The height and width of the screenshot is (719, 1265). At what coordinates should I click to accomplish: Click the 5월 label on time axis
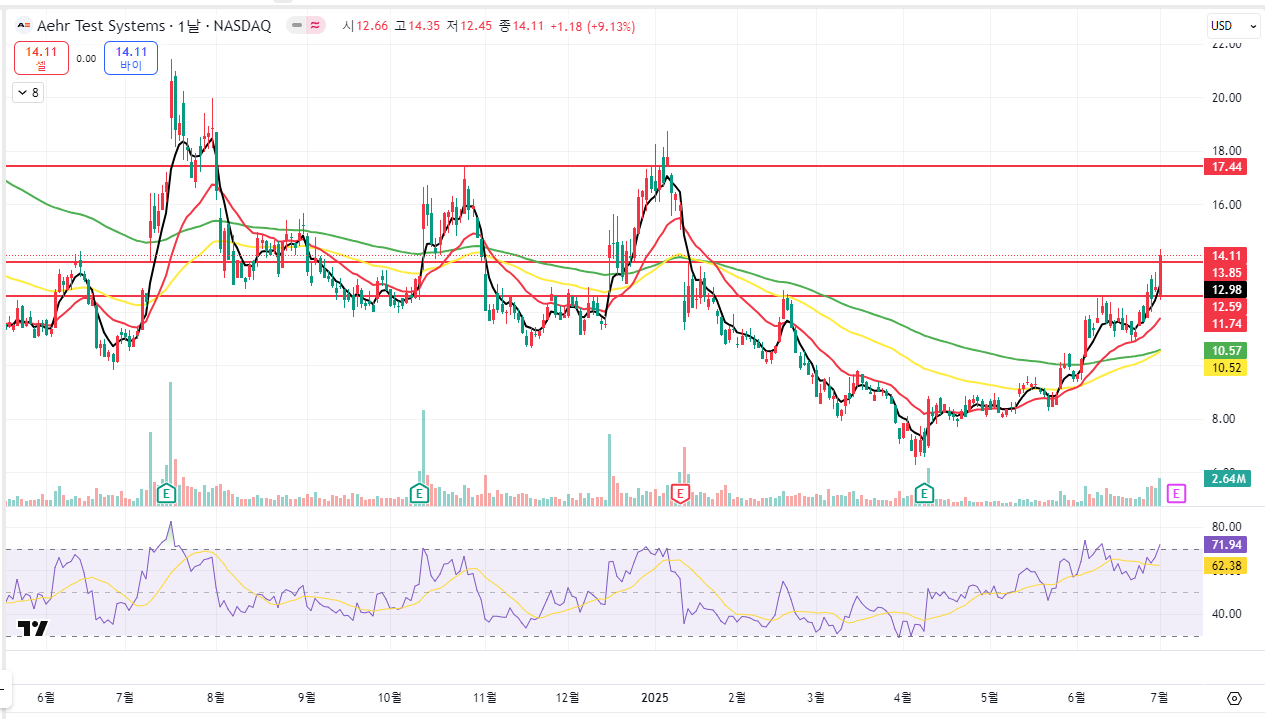pos(990,697)
